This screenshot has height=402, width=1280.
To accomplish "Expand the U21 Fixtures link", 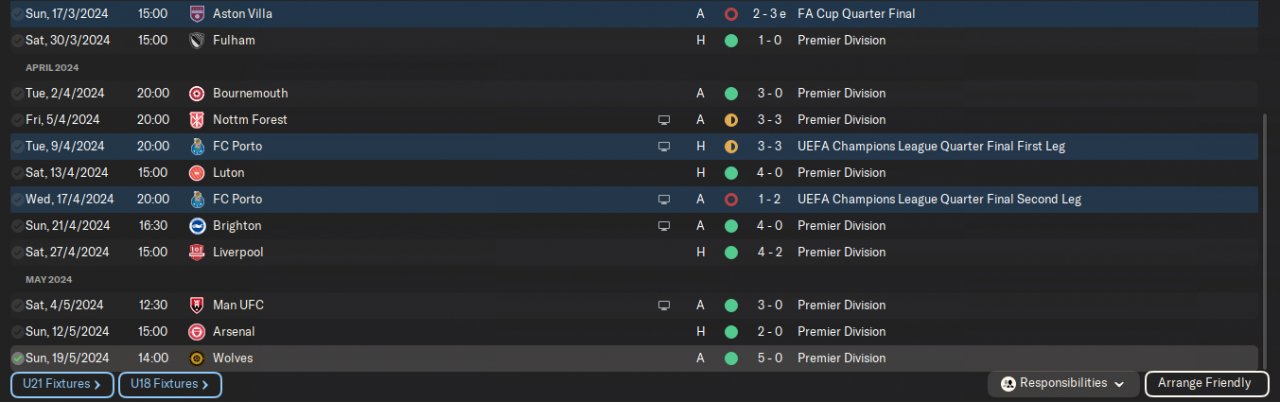I will 62,384.
